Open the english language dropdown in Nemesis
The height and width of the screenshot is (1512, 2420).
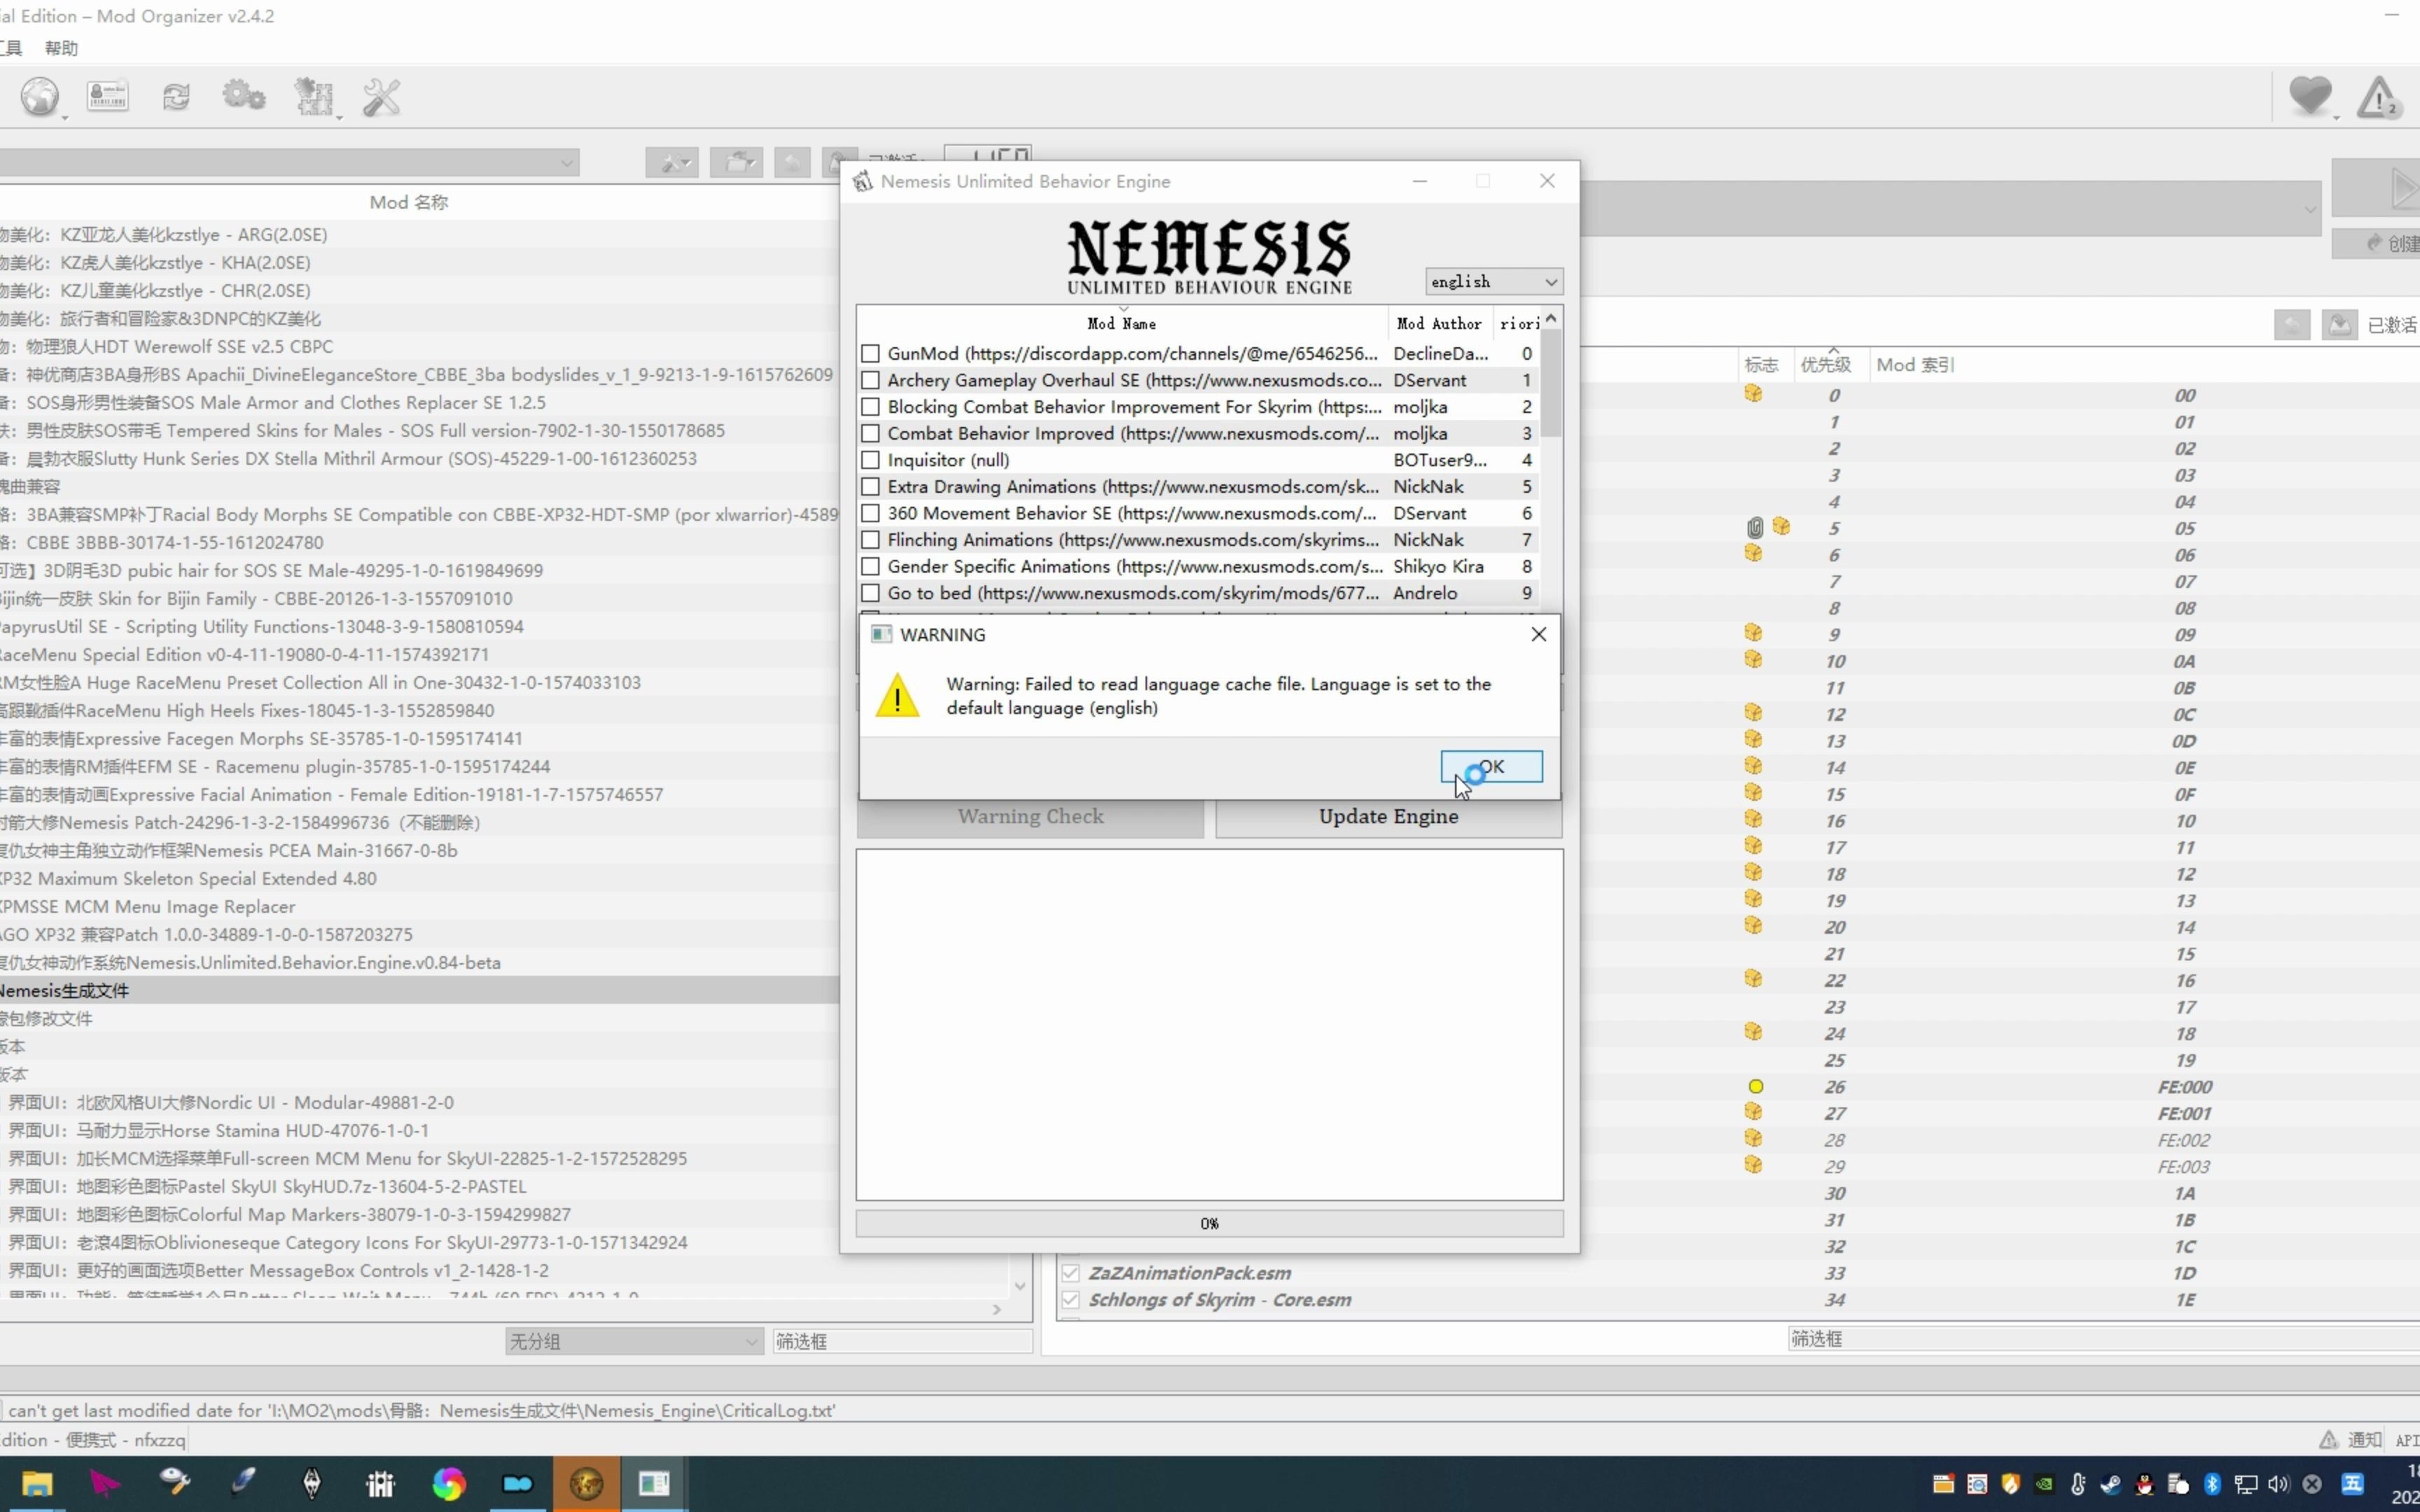point(1493,282)
